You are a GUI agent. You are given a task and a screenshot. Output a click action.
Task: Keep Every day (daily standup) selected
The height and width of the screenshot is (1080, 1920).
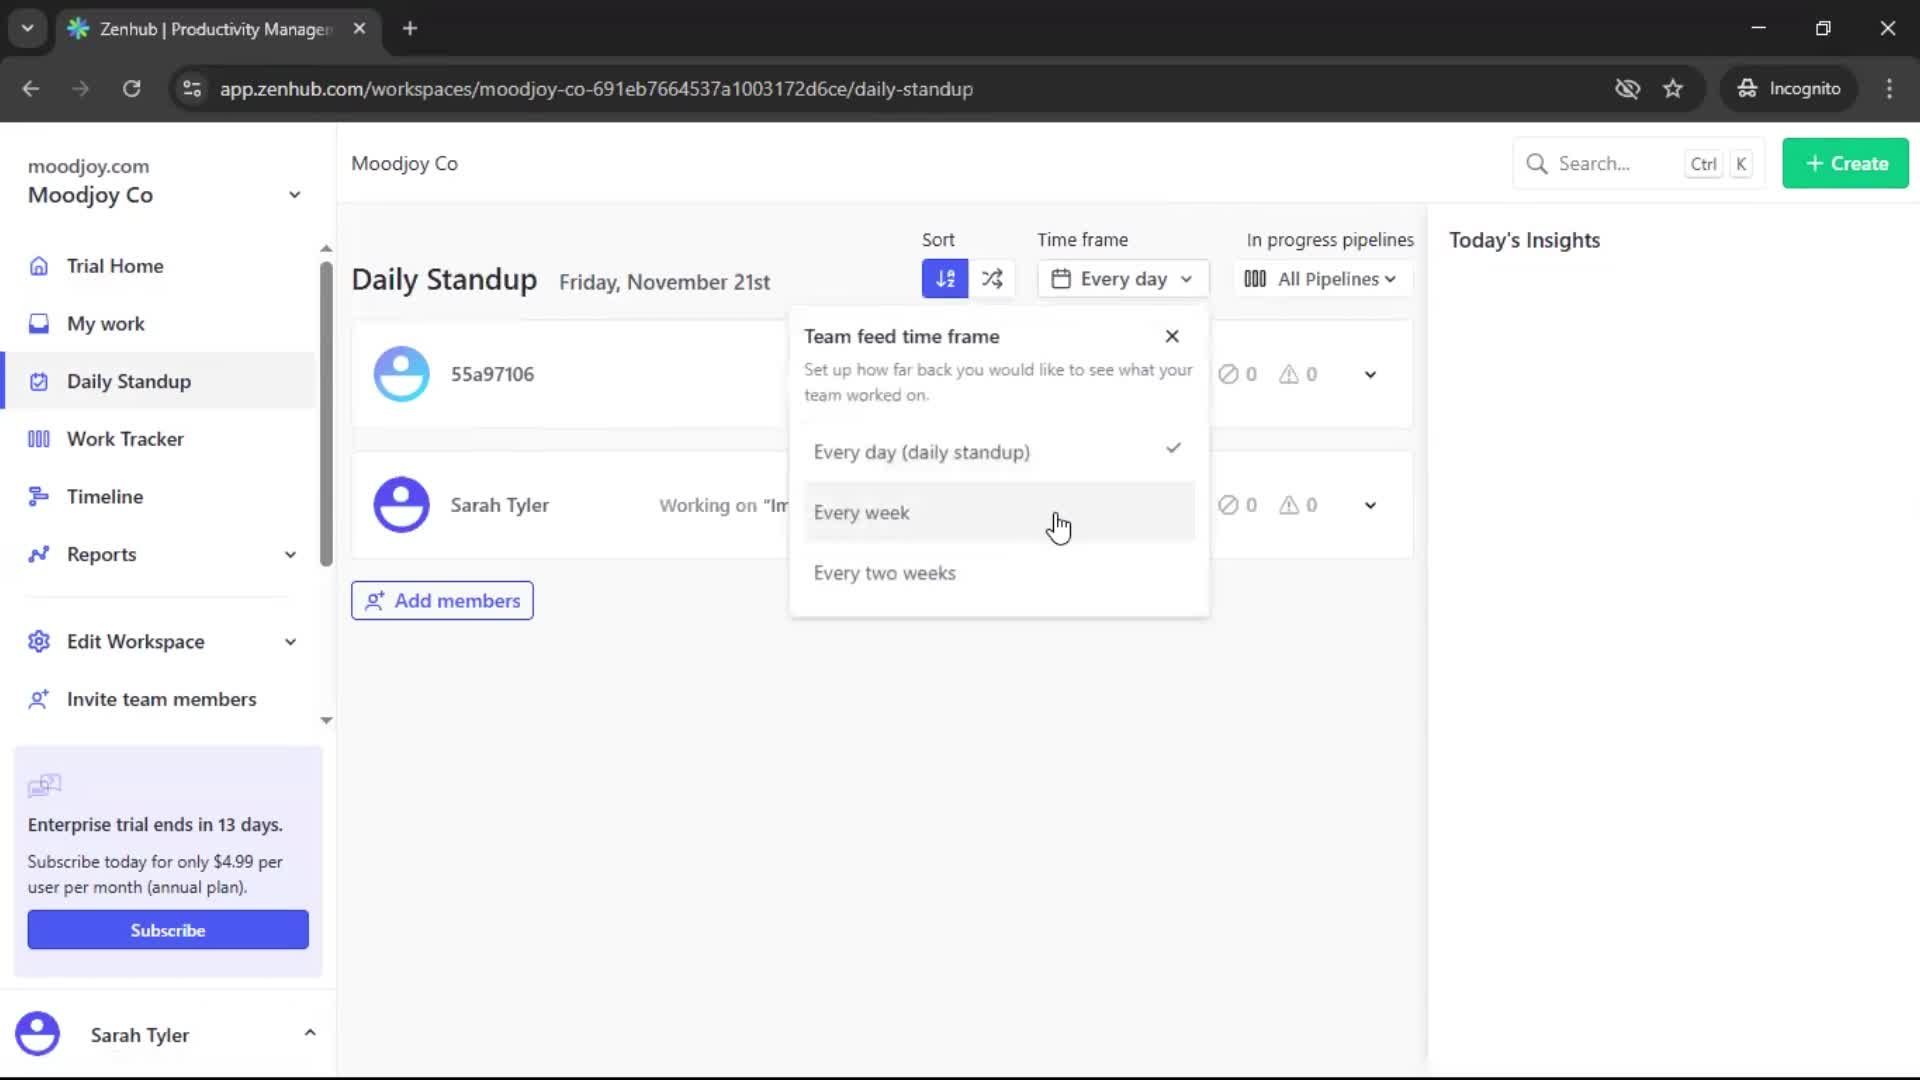tap(921, 451)
